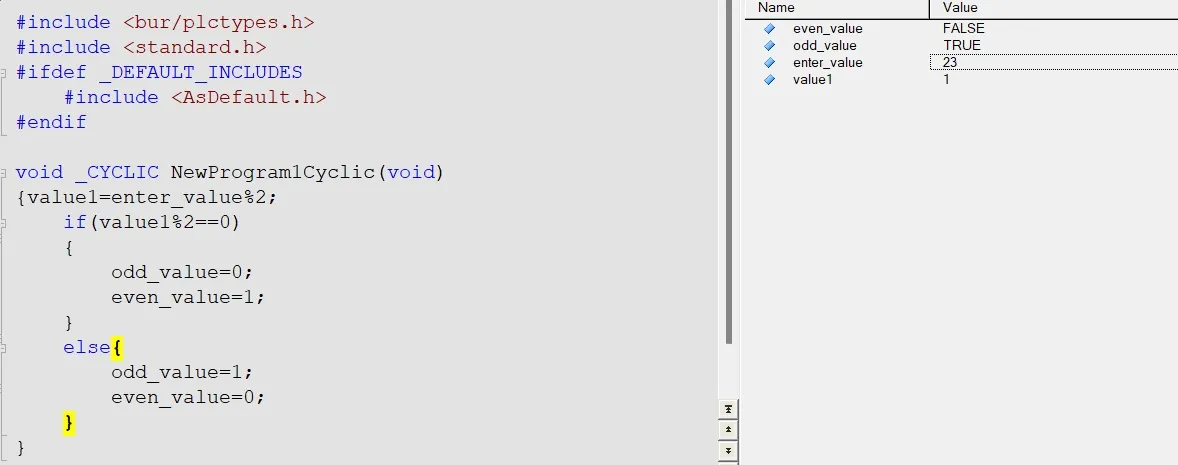Click the odd_value=0; statement

pyautogui.click(x=183, y=273)
